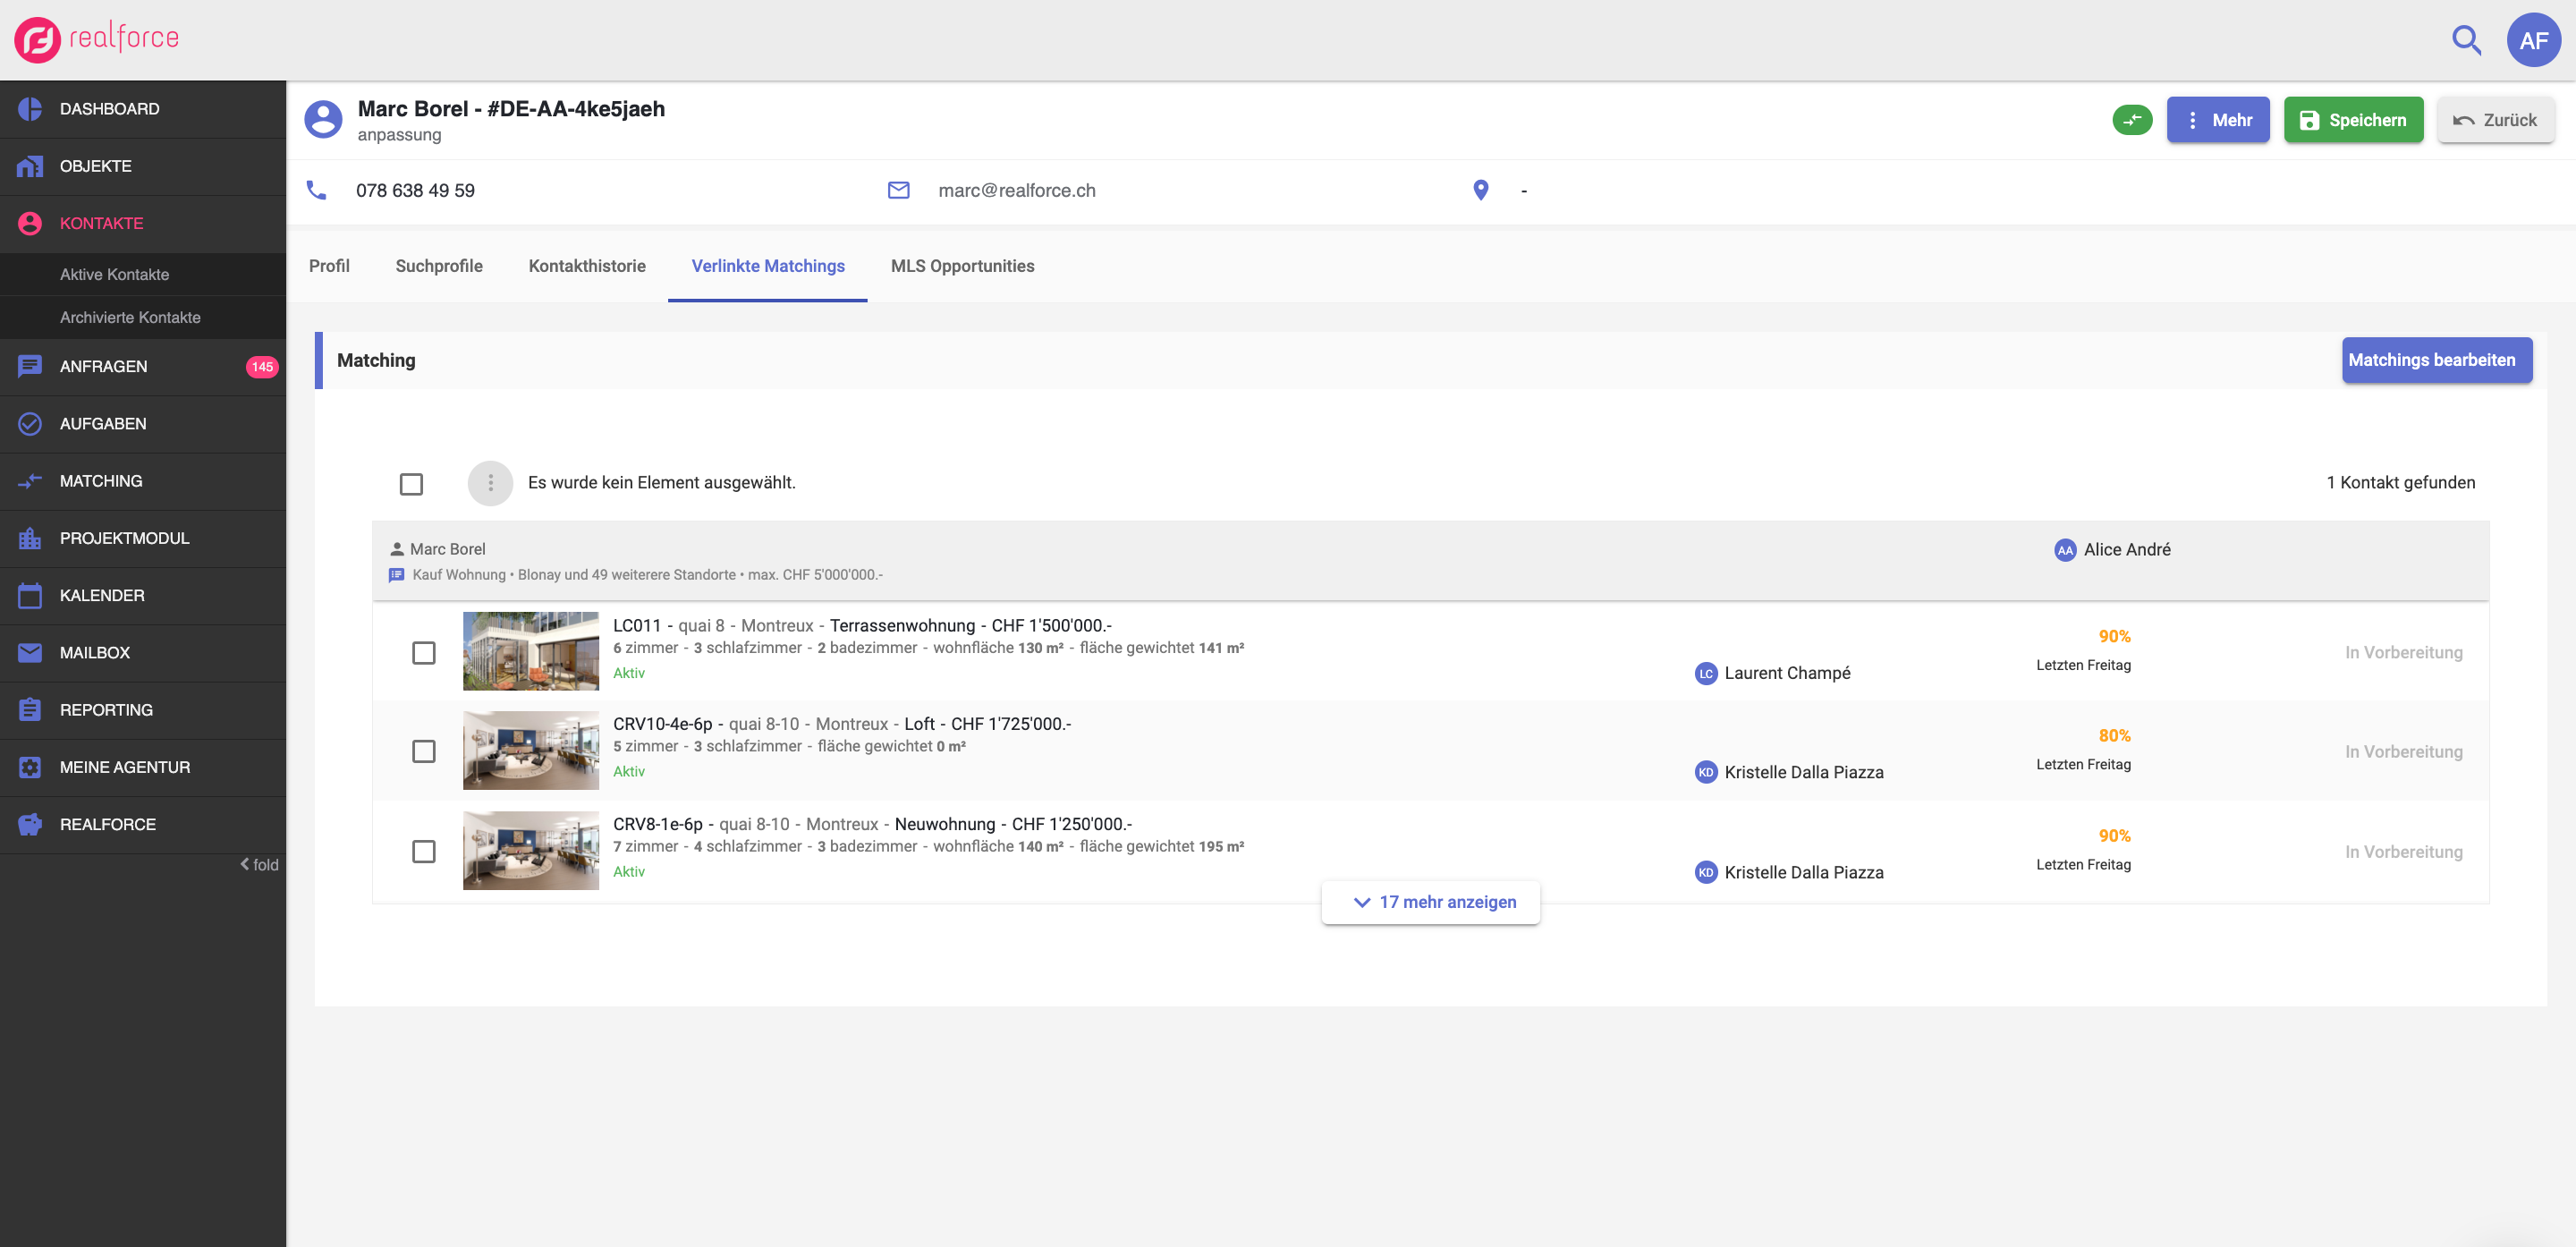
Task: Open Aktive Kontakte submenu item
Action: tap(143, 274)
